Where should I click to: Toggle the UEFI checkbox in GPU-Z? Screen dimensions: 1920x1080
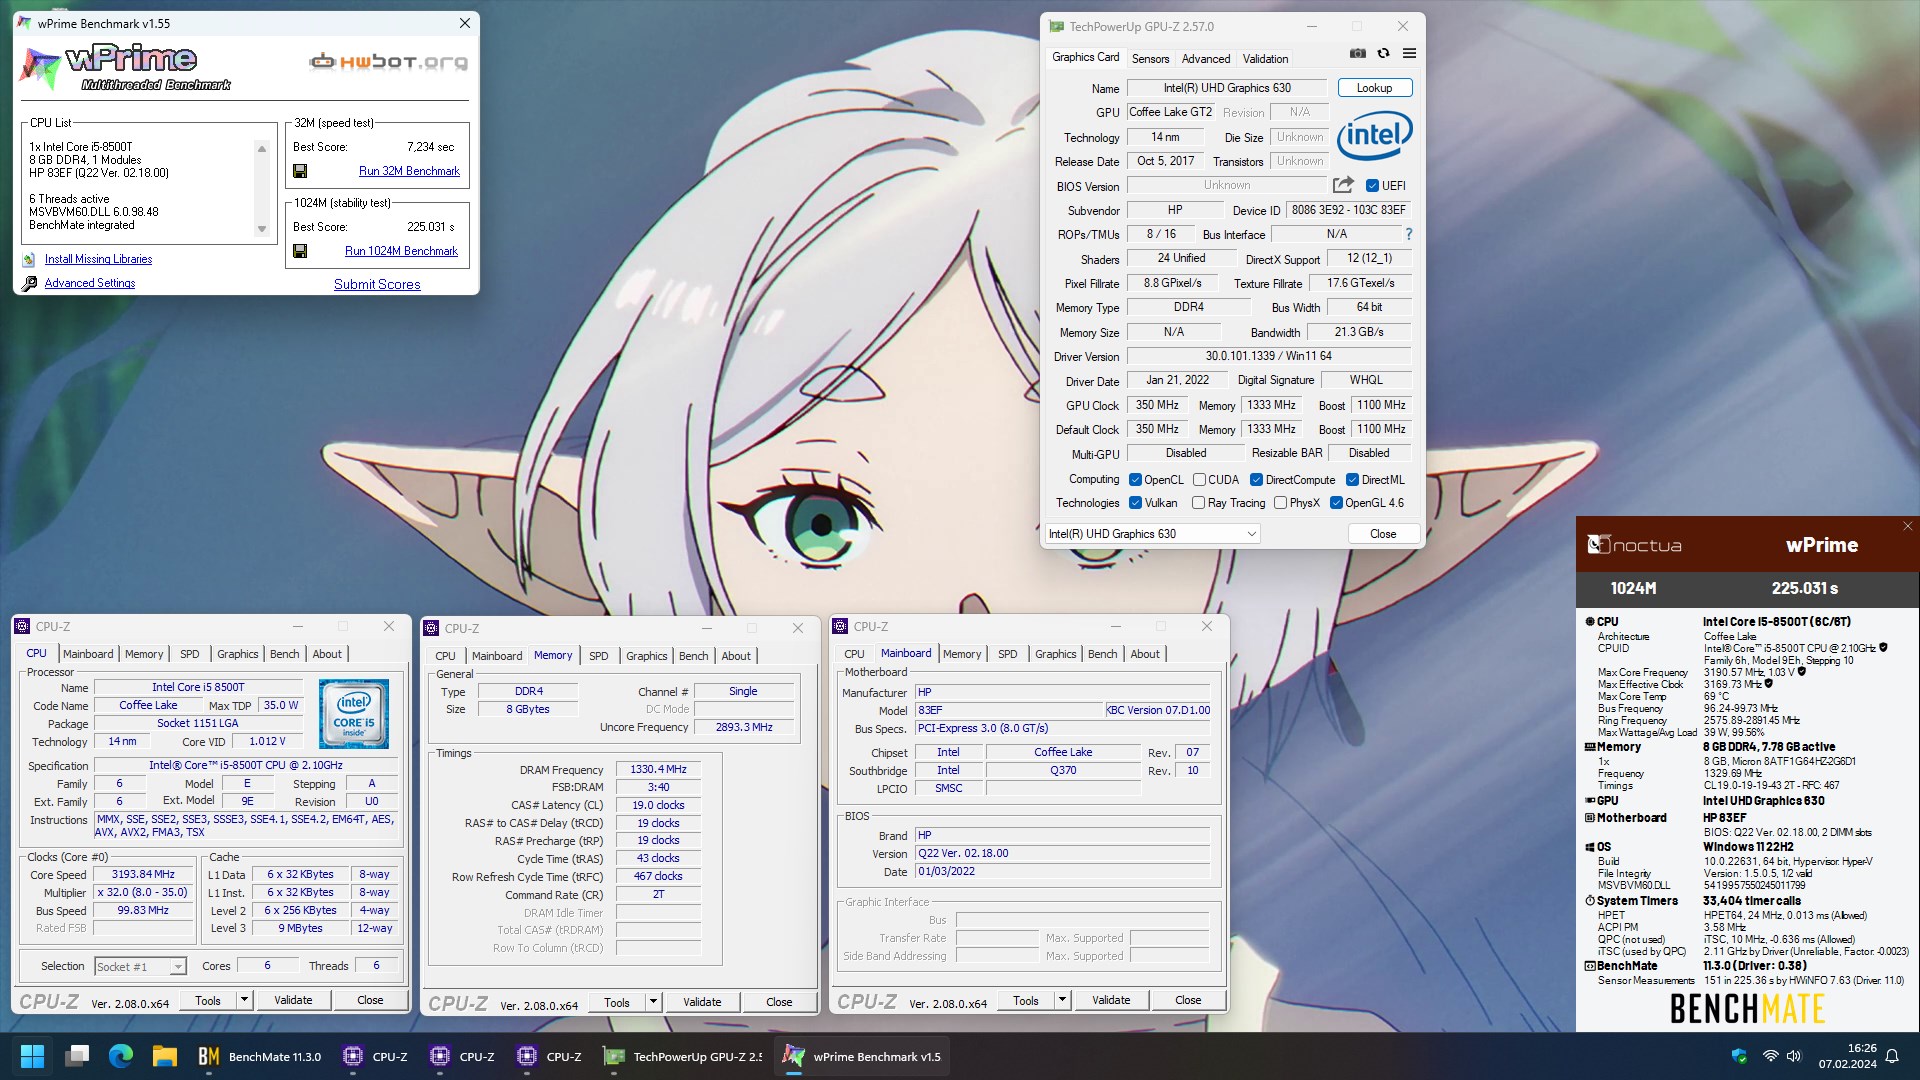[x=1372, y=186]
